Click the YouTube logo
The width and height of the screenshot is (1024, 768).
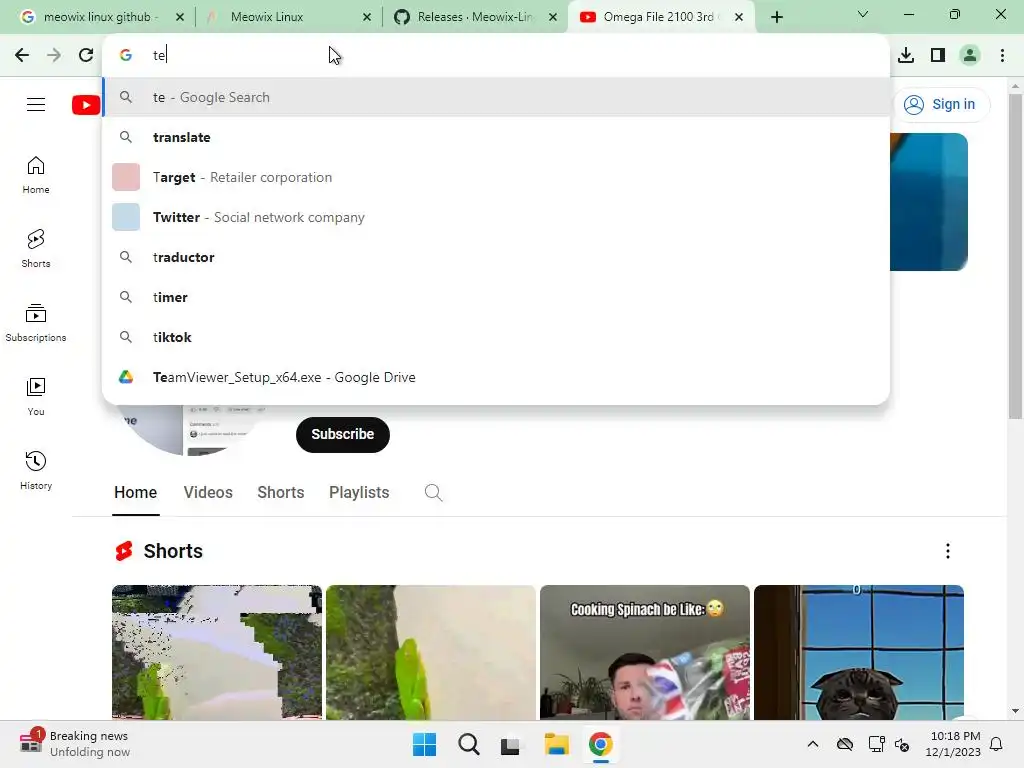pyautogui.click(x=86, y=104)
